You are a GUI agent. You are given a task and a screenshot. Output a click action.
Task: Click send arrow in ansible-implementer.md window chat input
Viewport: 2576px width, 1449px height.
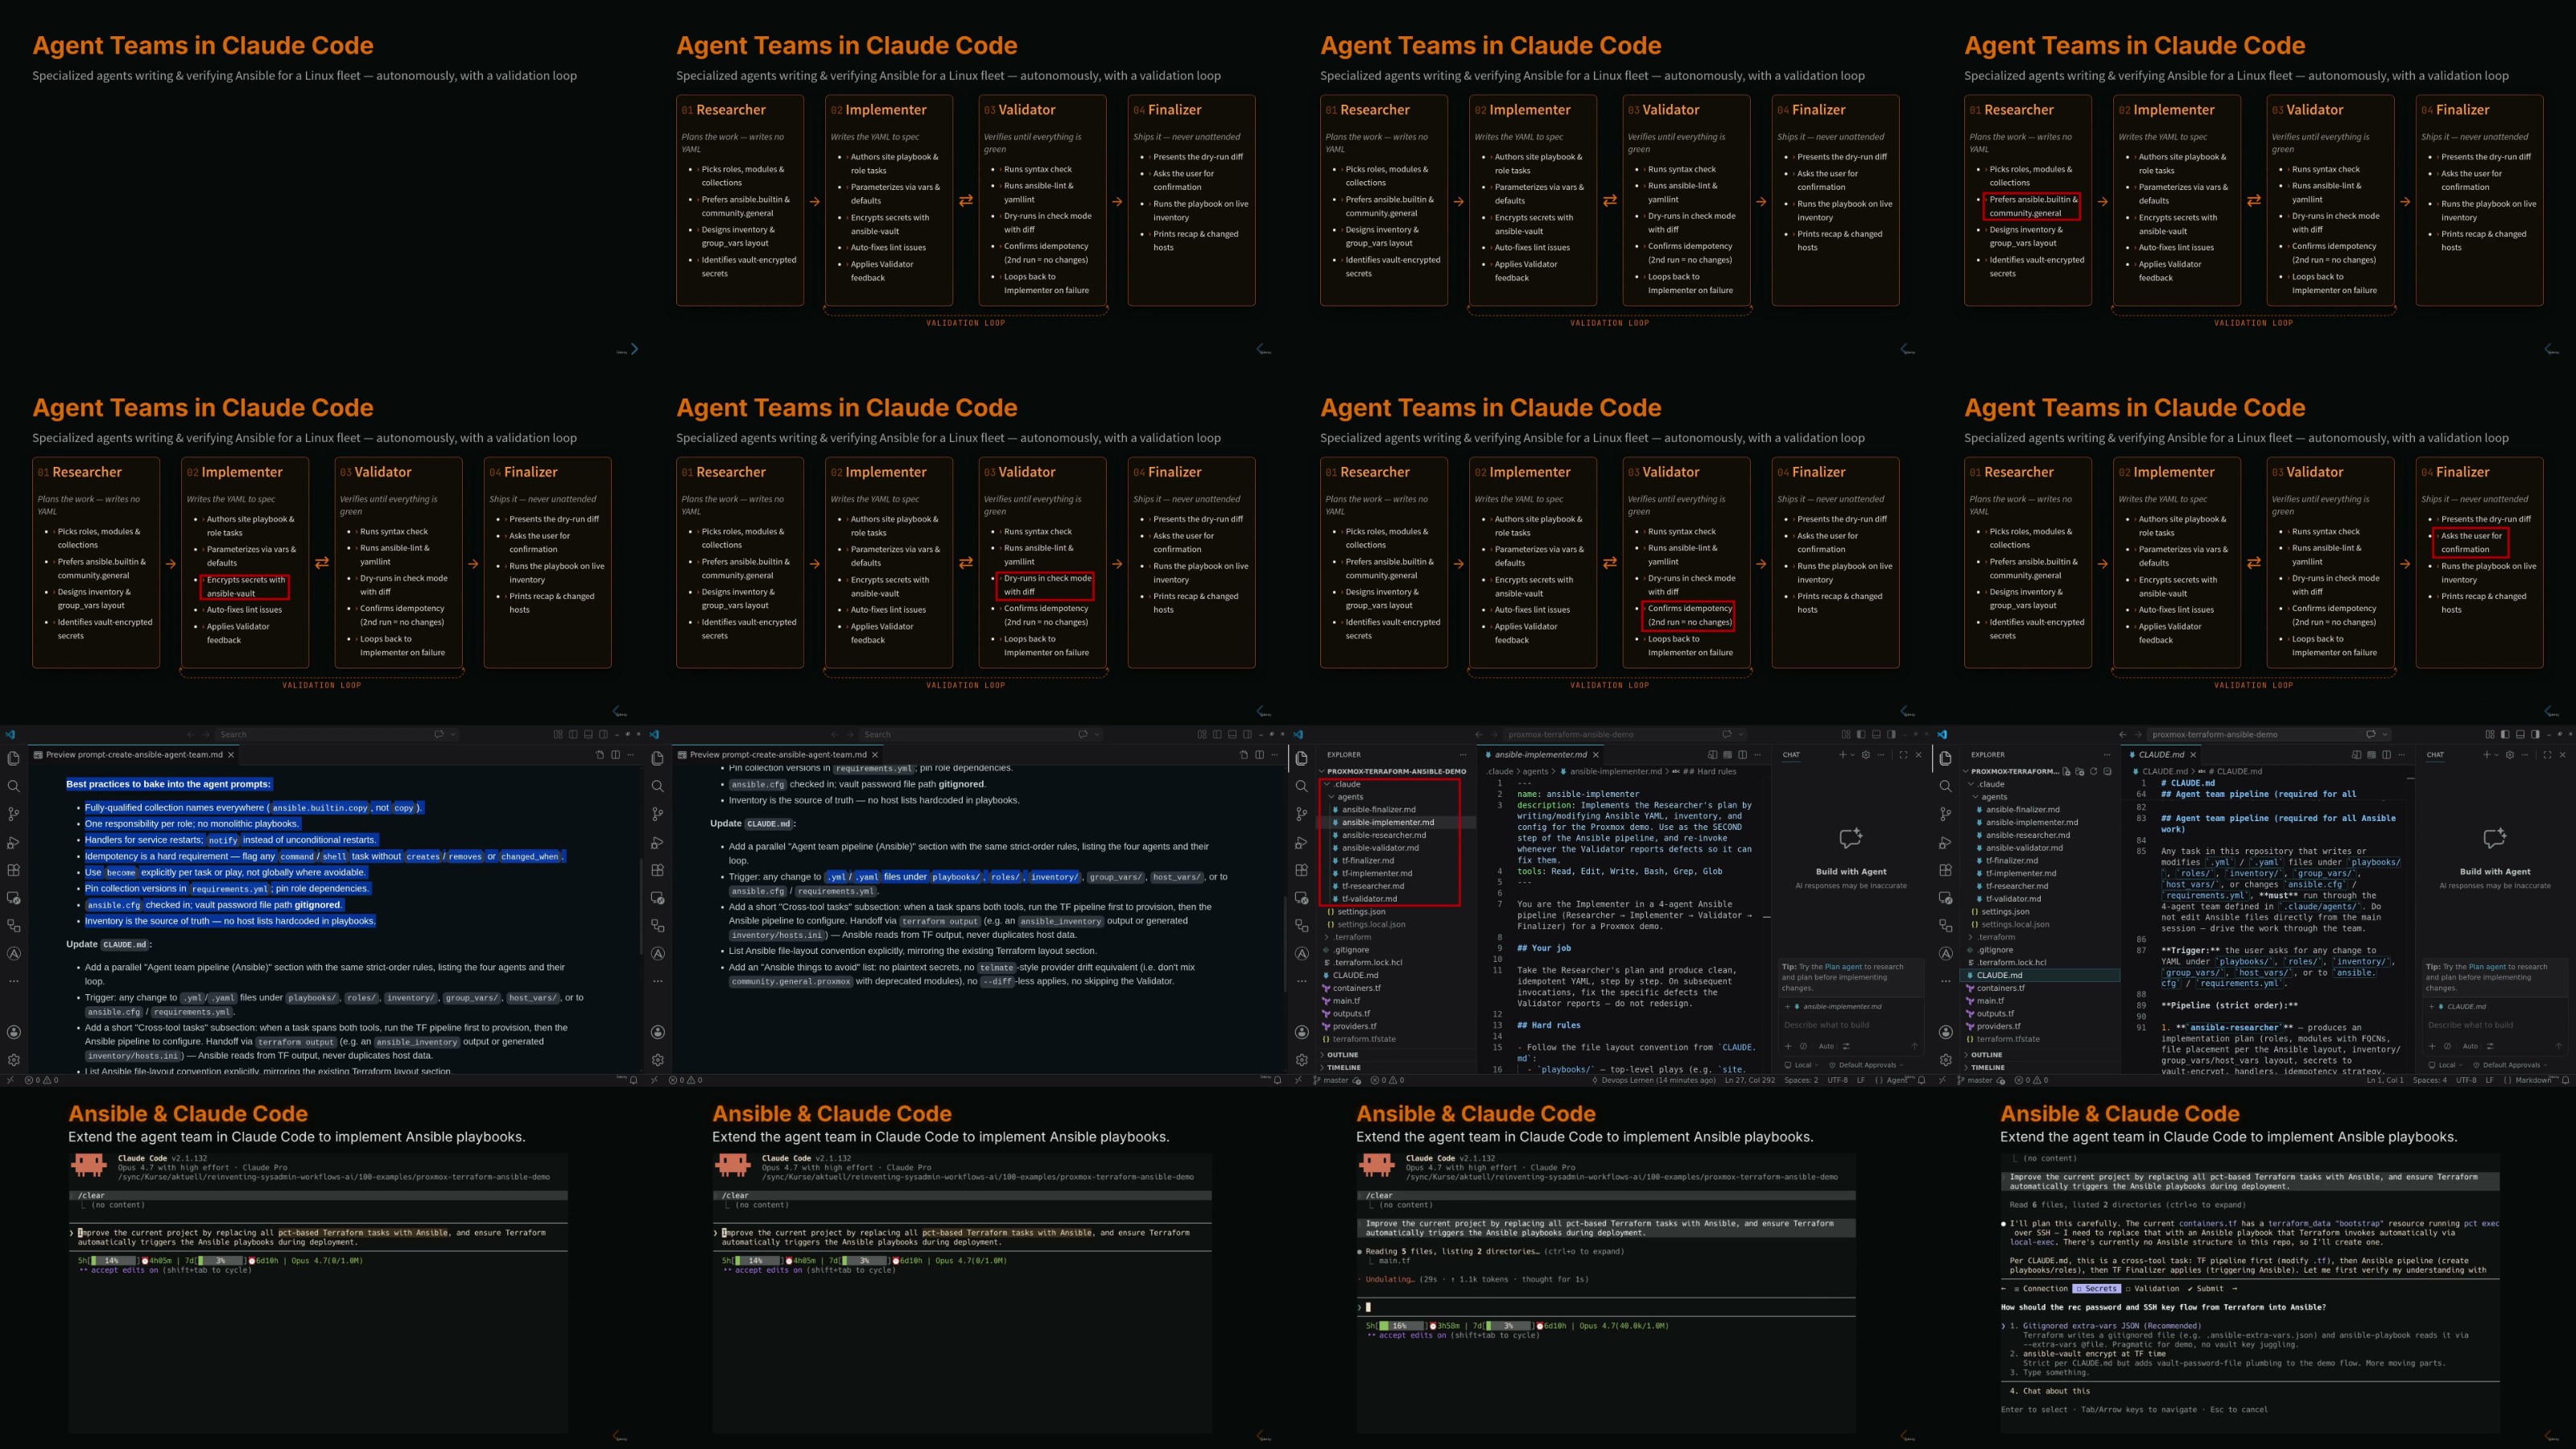[1914, 1046]
